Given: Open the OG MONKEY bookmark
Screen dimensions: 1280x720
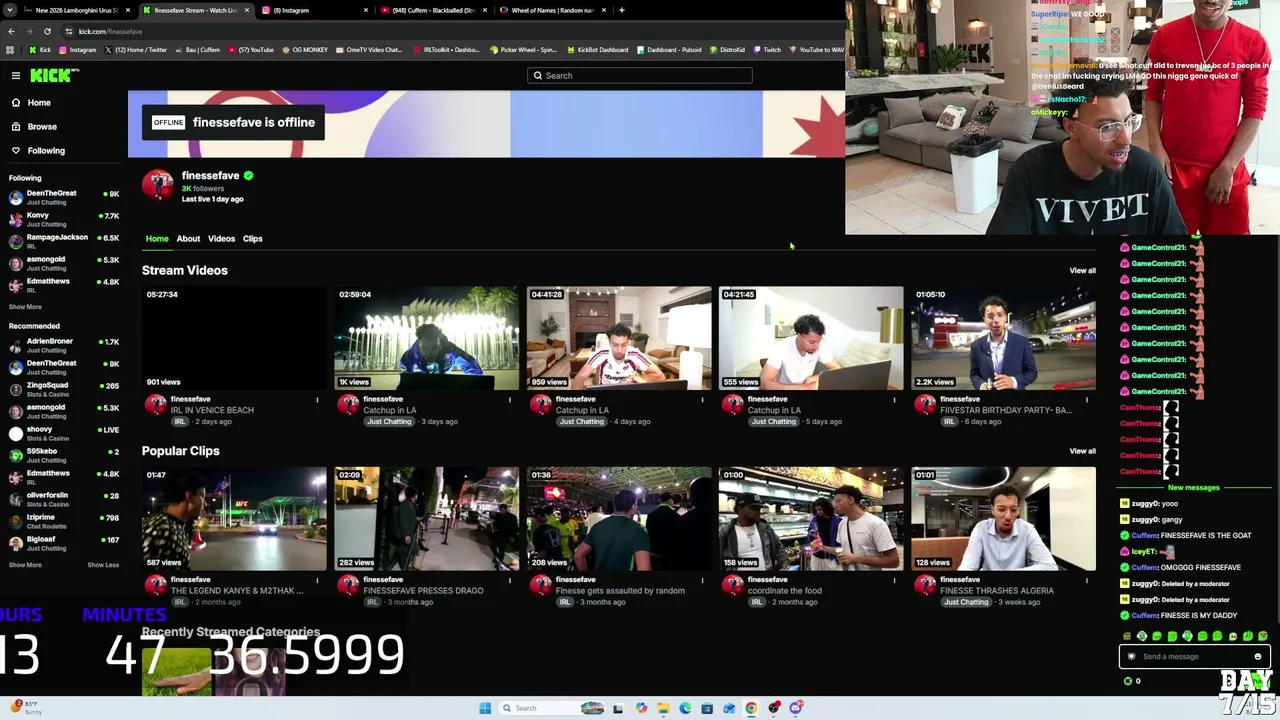Looking at the screenshot, I should [x=305, y=50].
